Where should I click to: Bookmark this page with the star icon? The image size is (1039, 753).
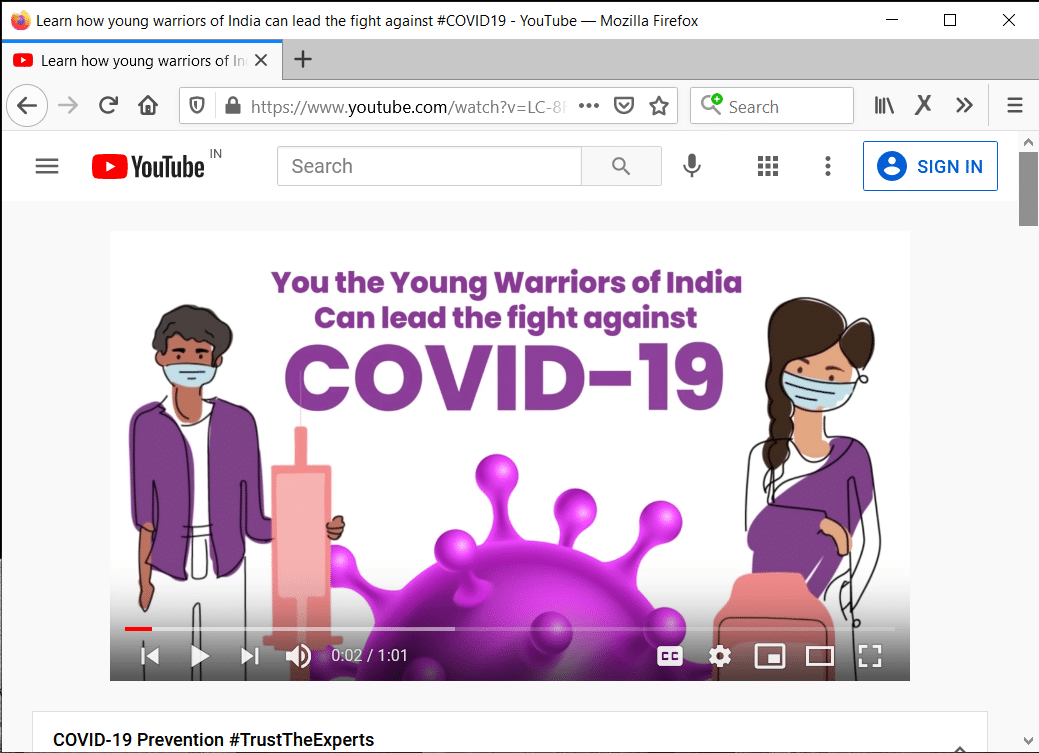pos(659,105)
